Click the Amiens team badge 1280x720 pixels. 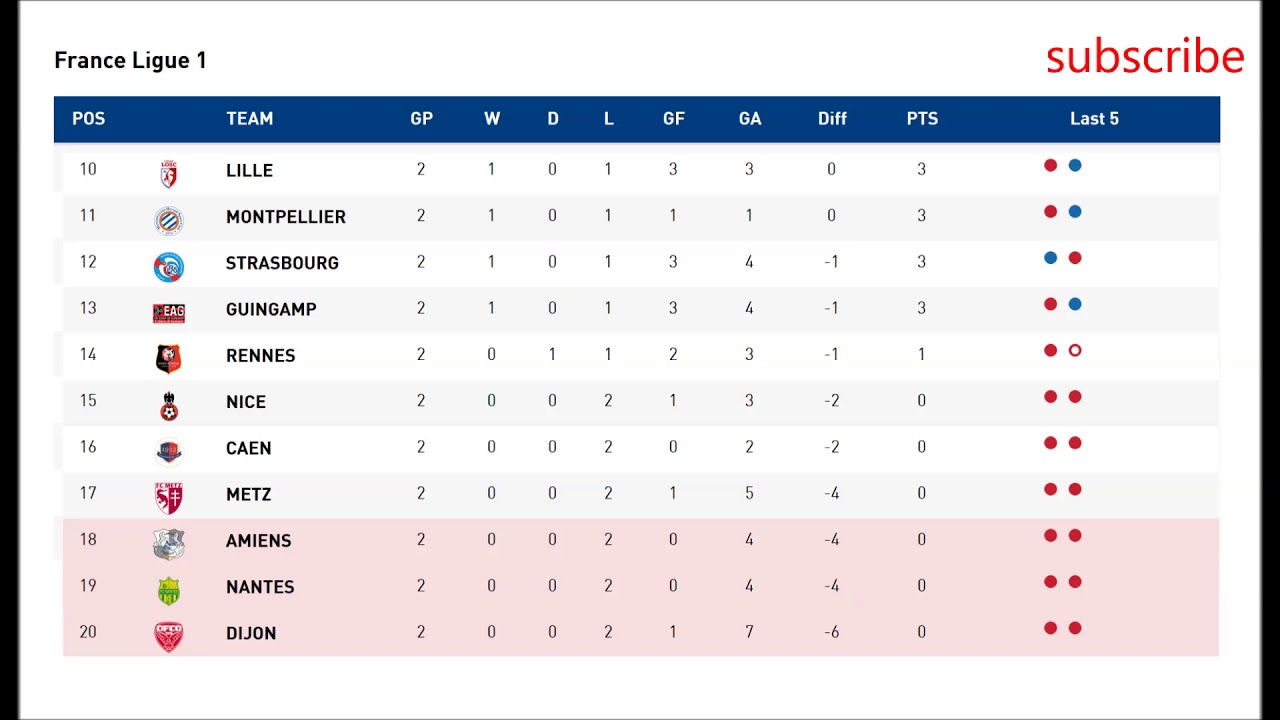click(169, 543)
